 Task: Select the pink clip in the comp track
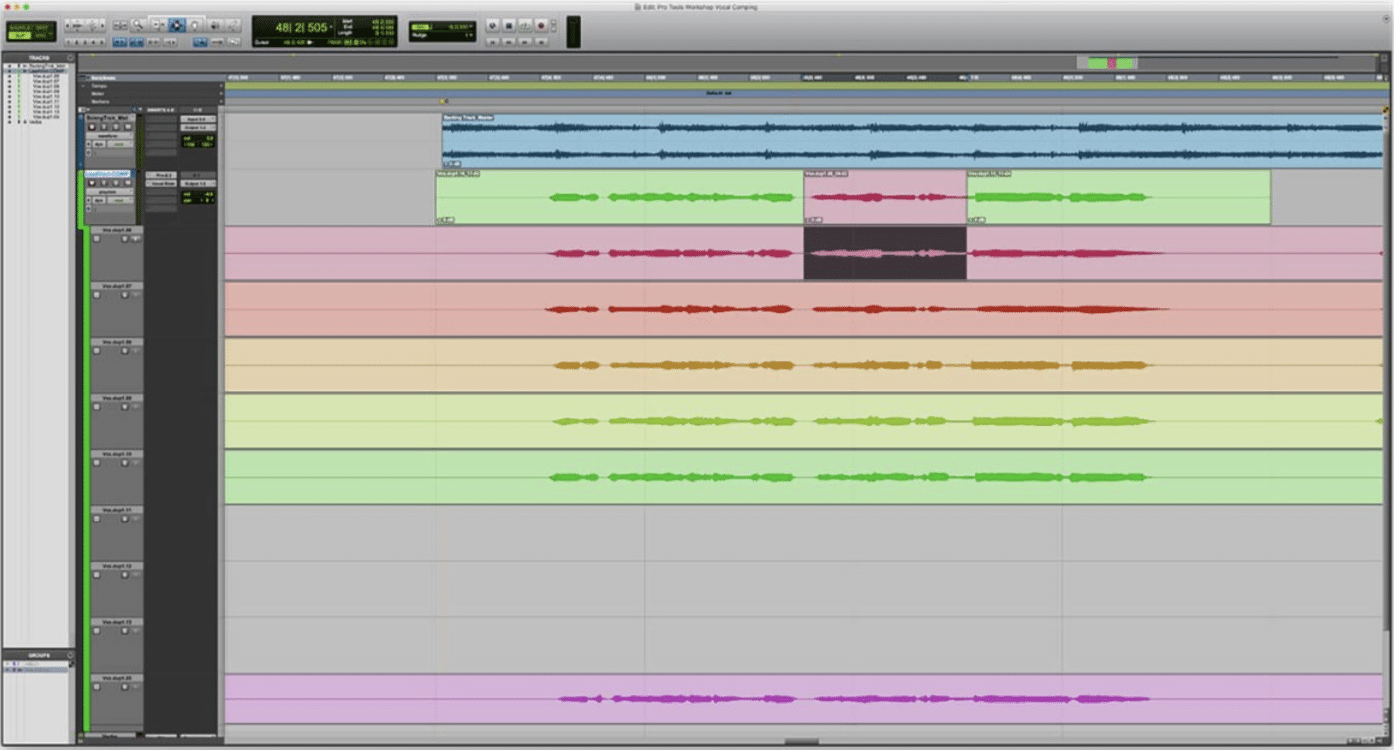[885, 197]
